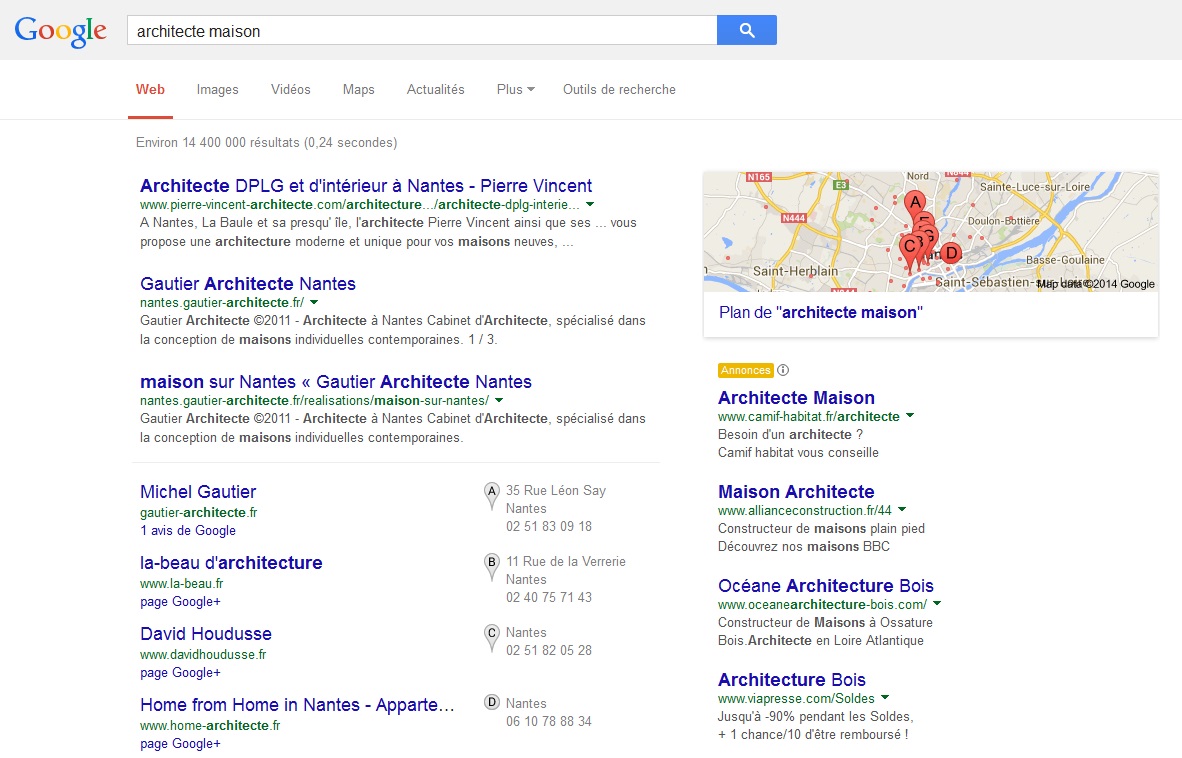1182x758 pixels.
Task: Expand arrow next to camif-habitat.fr/architecte
Action: (x=910, y=416)
